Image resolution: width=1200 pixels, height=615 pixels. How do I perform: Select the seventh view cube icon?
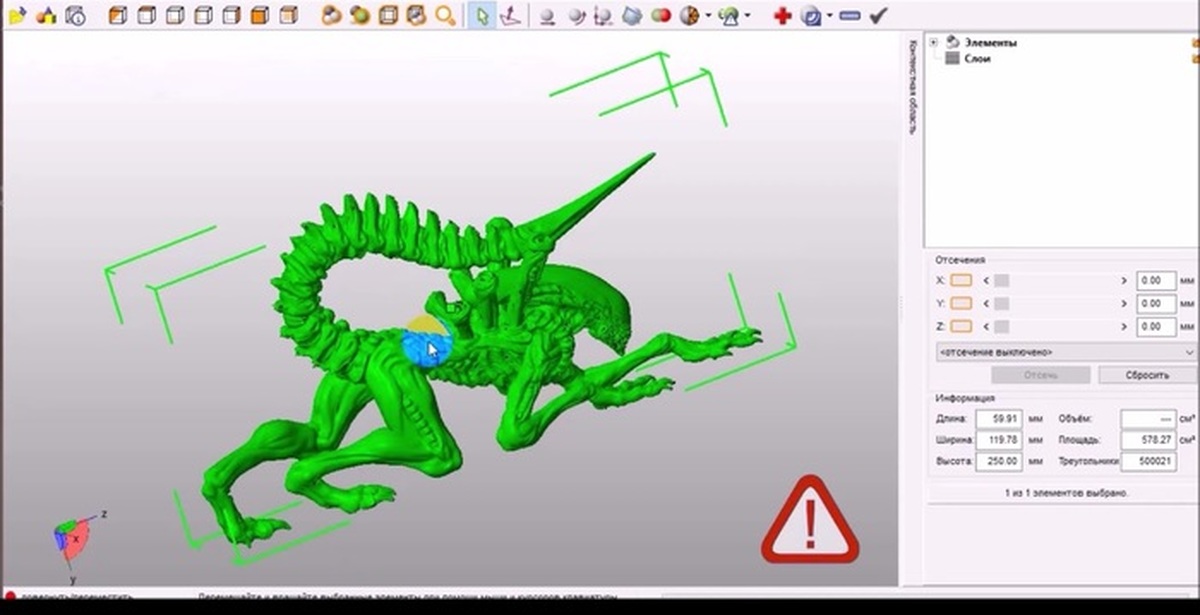tap(288, 15)
